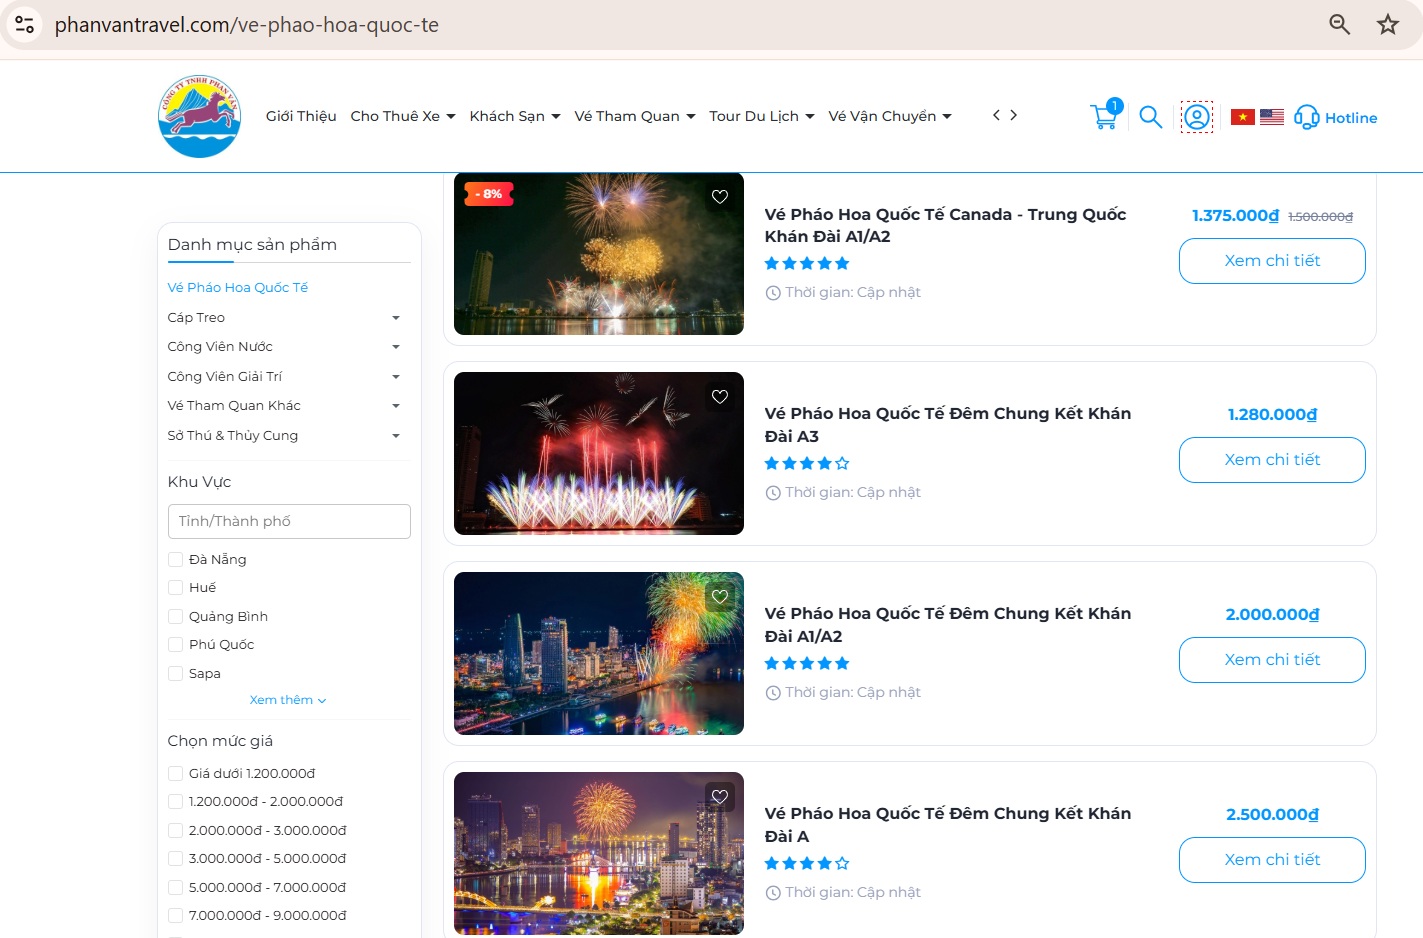
Task: Open the user account icon
Action: [1197, 116]
